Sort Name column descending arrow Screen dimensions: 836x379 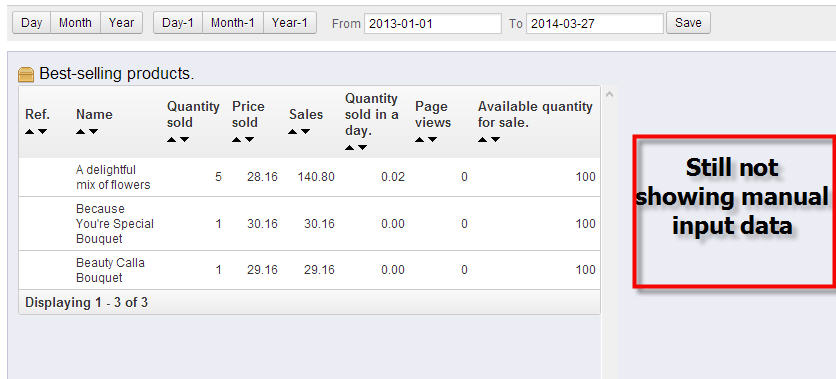point(93,132)
